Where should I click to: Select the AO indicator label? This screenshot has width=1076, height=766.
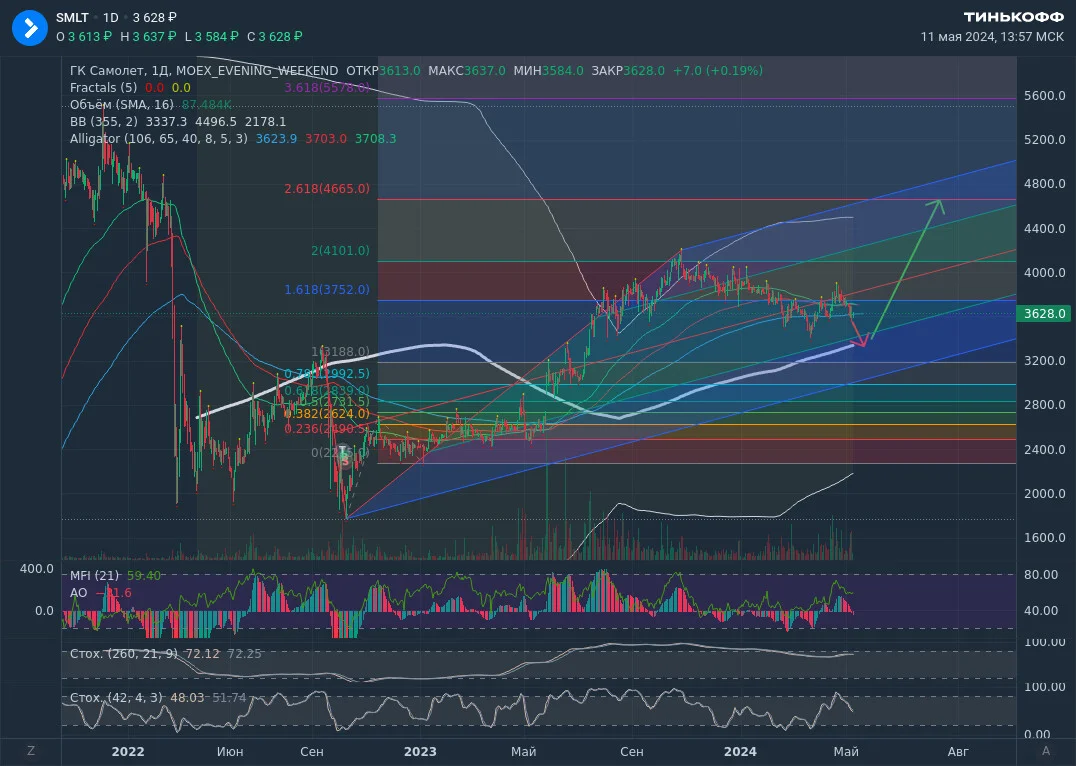click(79, 592)
